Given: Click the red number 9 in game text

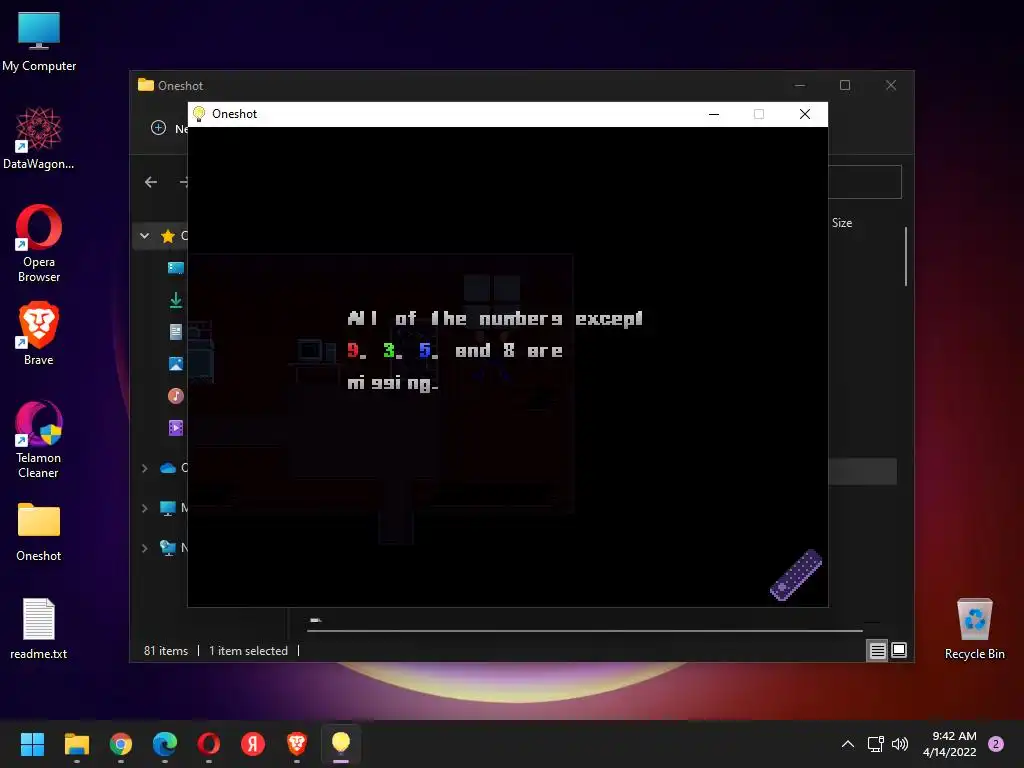Looking at the screenshot, I should [x=353, y=350].
